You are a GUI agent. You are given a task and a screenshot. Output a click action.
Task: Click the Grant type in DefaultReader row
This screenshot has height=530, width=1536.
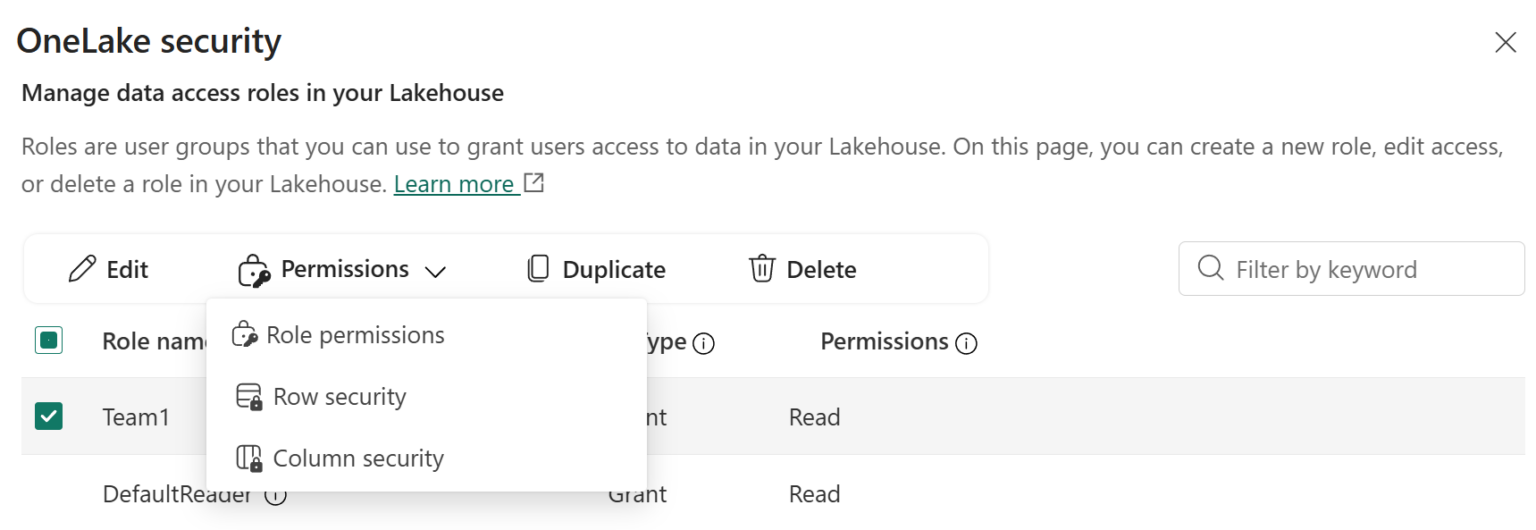[x=637, y=494]
